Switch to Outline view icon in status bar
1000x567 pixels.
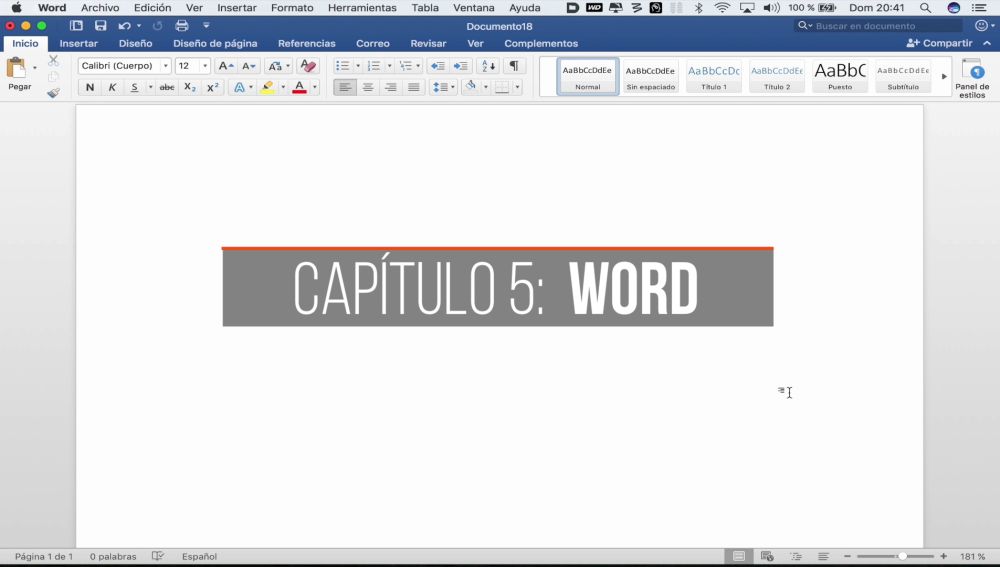[796, 556]
